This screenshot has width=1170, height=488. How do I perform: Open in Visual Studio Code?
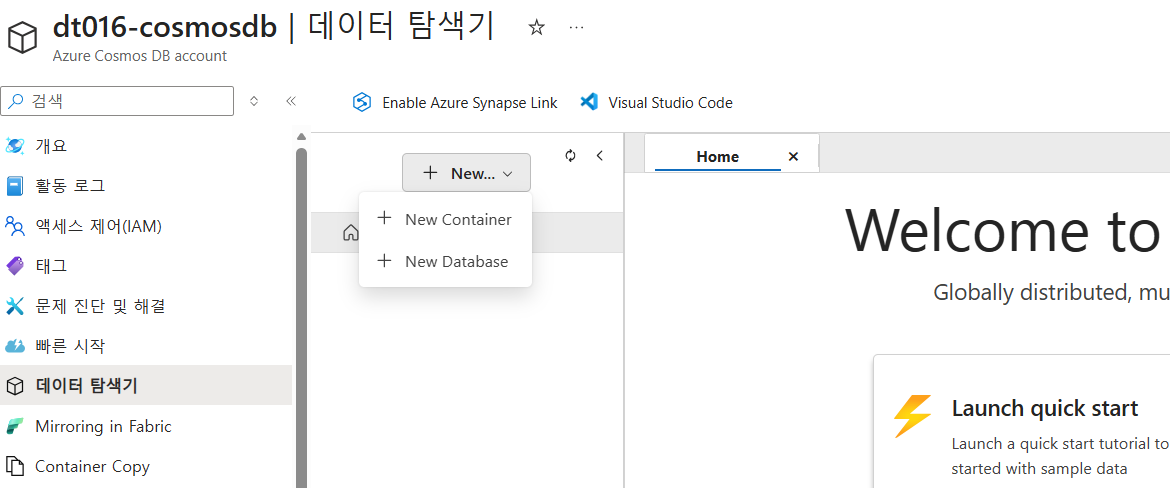657,103
